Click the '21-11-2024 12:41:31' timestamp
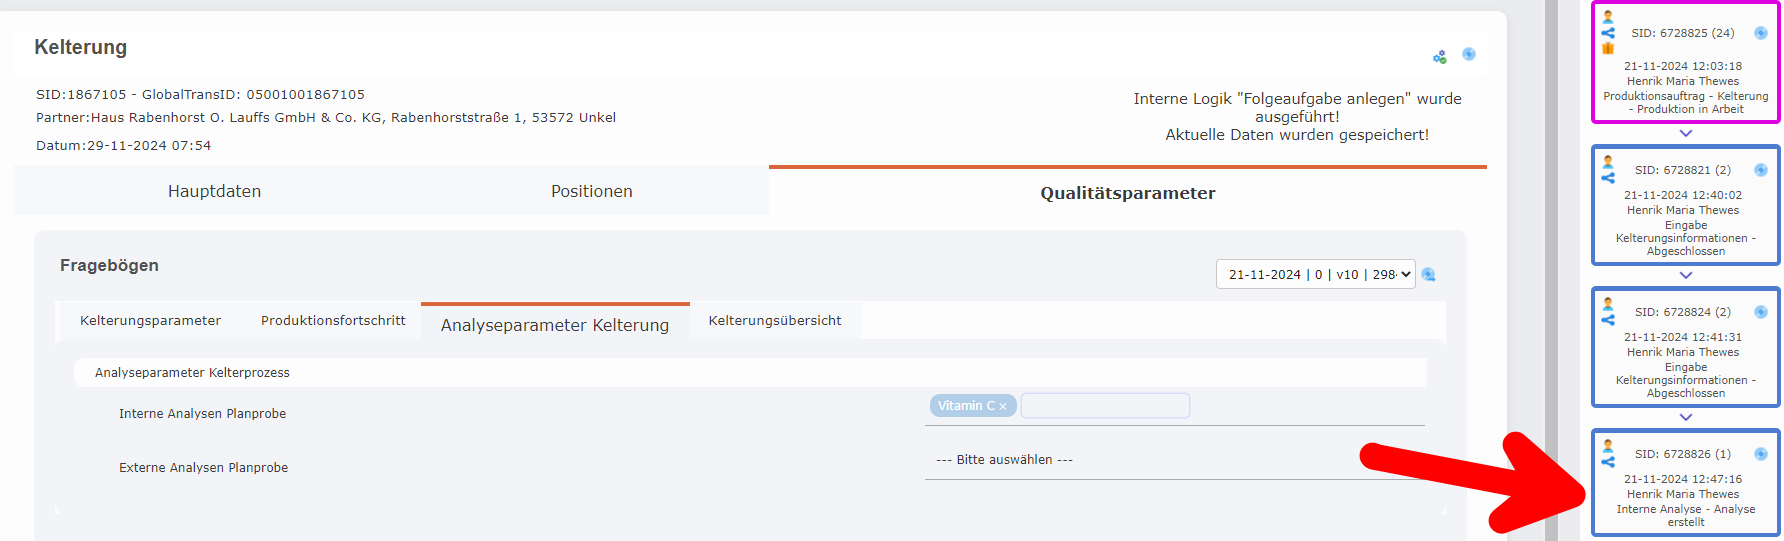This screenshot has height=541, width=1784. (x=1683, y=337)
